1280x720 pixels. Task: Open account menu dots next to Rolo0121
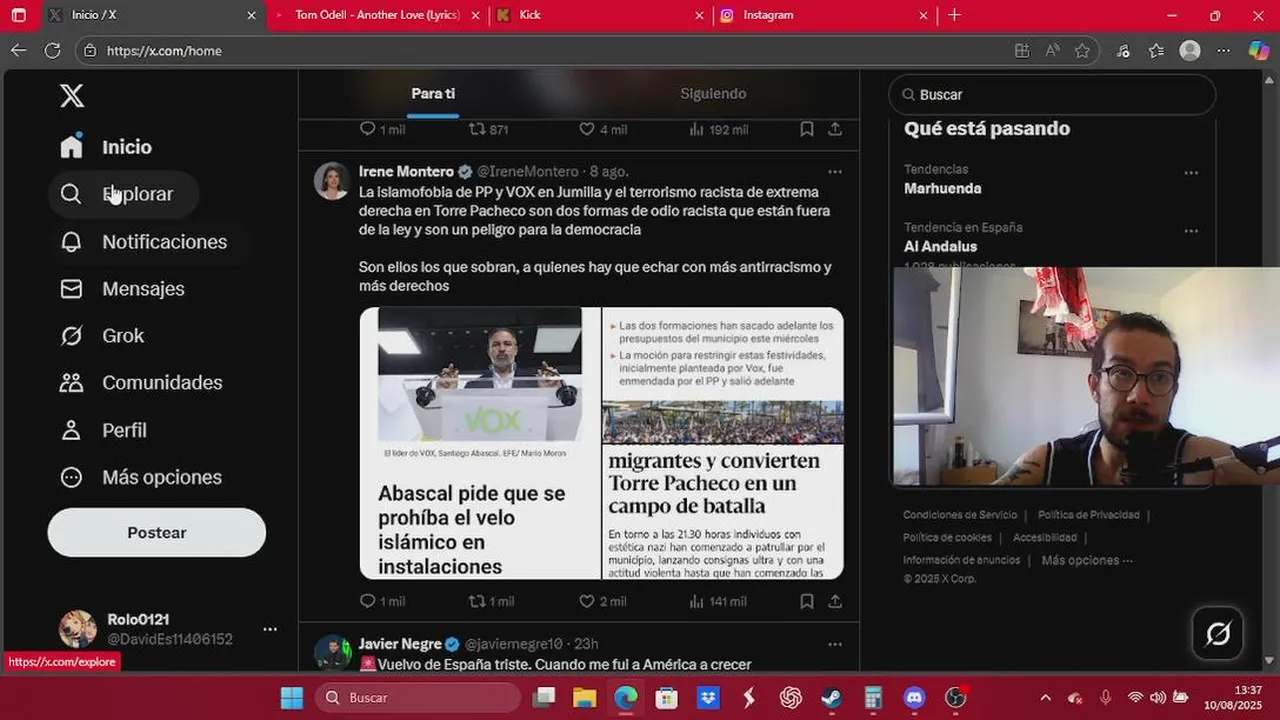270,629
